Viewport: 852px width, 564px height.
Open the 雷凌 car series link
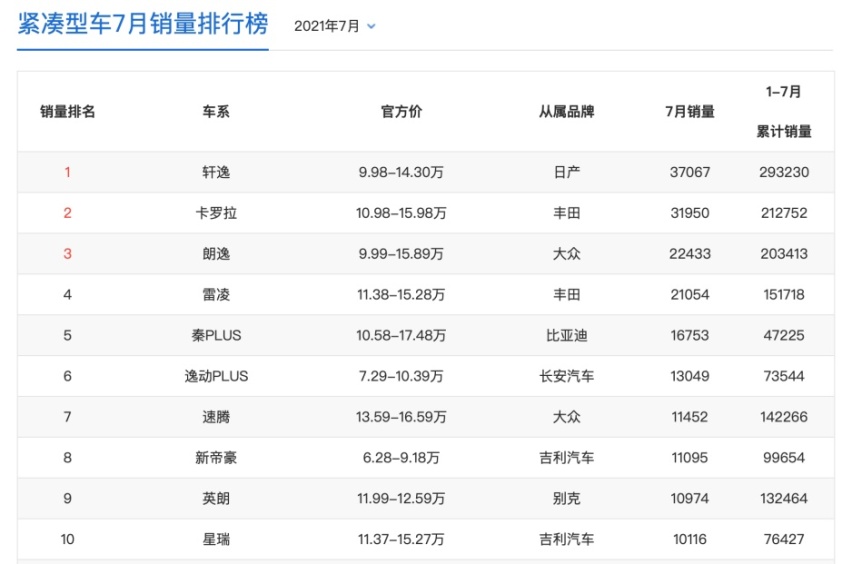tap(216, 294)
